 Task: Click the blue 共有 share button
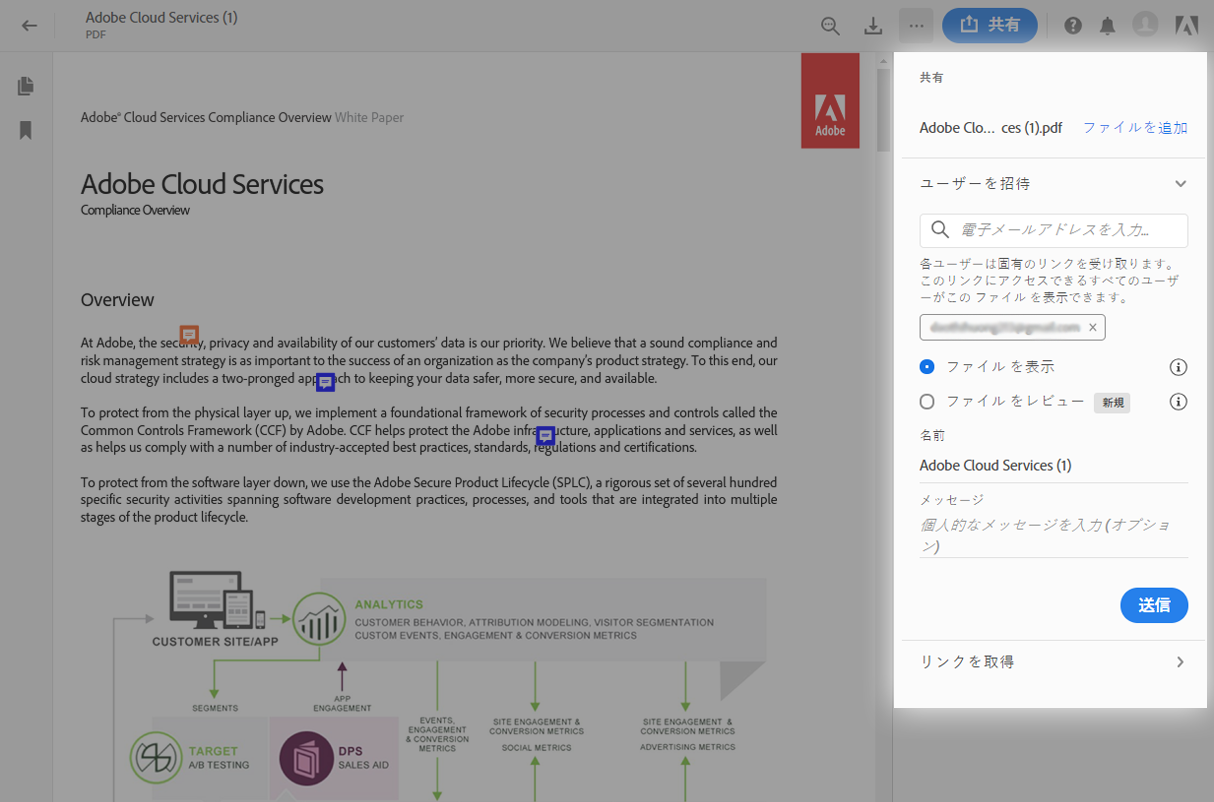click(x=990, y=26)
